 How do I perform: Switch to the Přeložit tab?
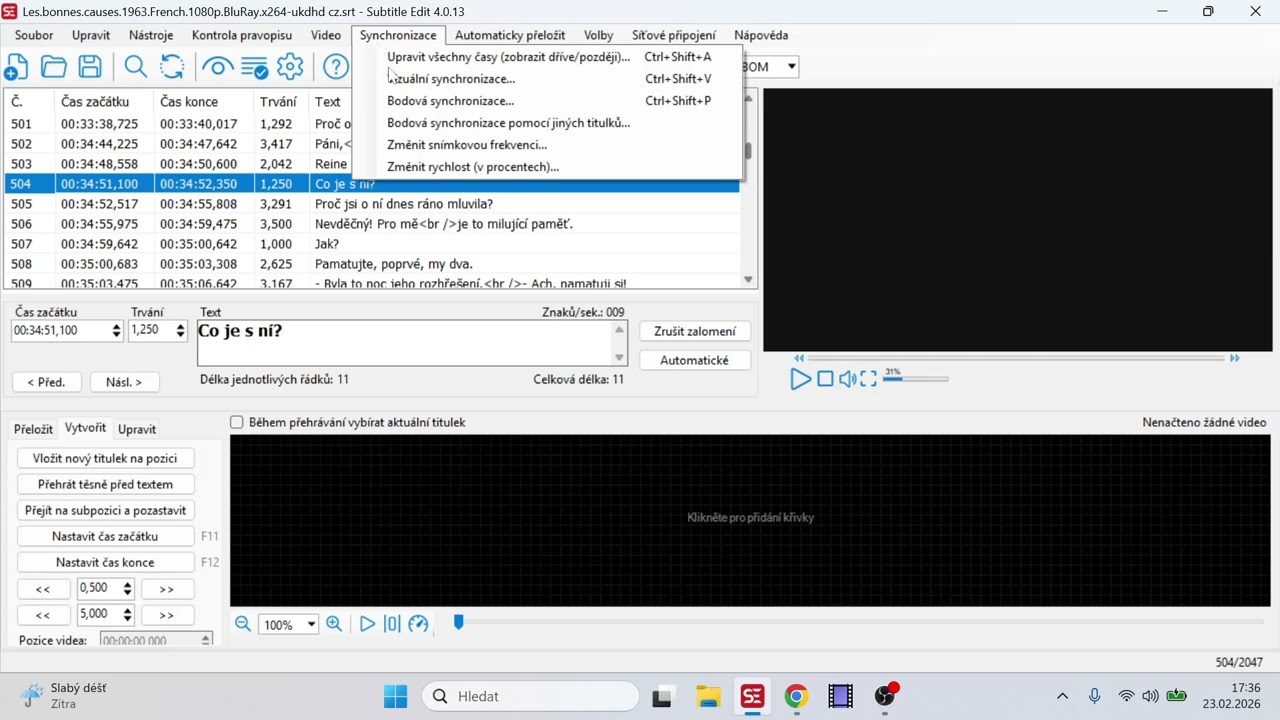(33, 429)
